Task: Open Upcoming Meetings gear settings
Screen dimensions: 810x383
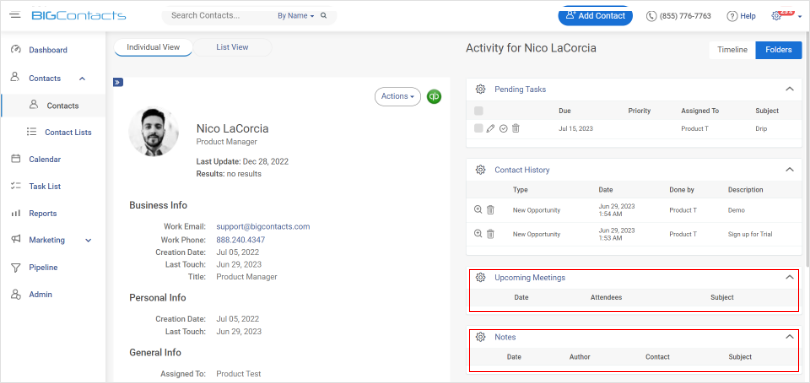Action: pos(480,277)
